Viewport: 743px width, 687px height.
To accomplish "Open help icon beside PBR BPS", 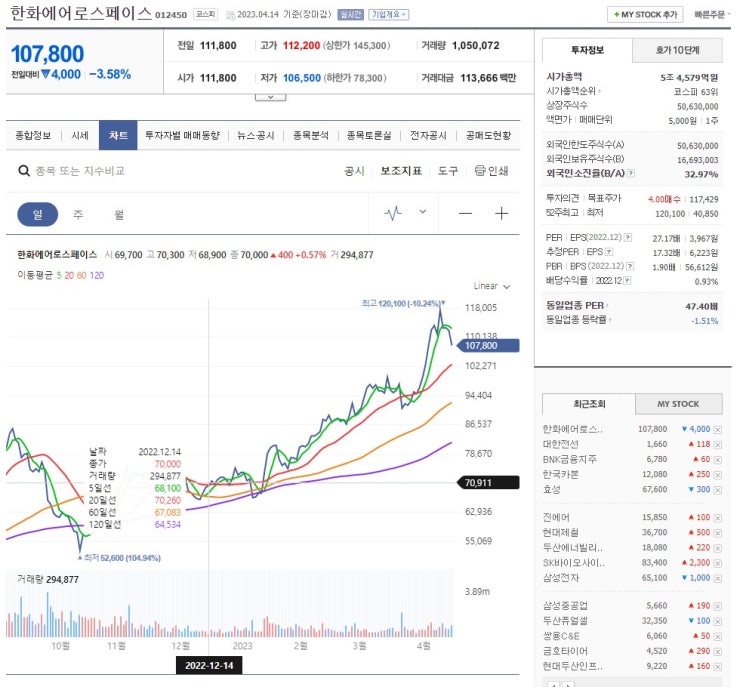I will click(x=630, y=266).
